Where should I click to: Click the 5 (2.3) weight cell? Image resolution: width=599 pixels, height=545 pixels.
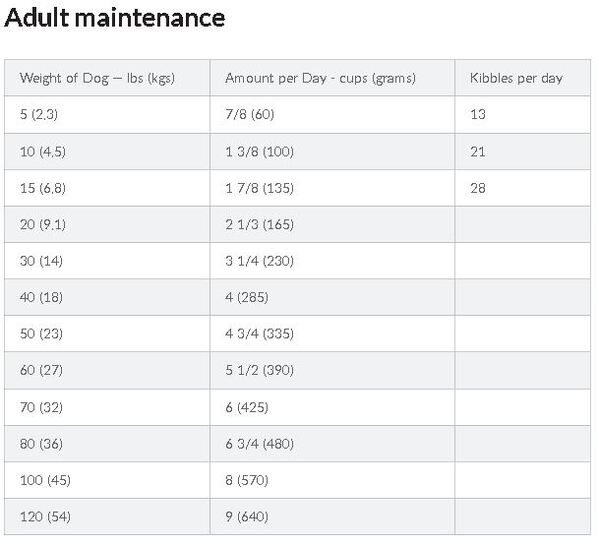click(107, 115)
